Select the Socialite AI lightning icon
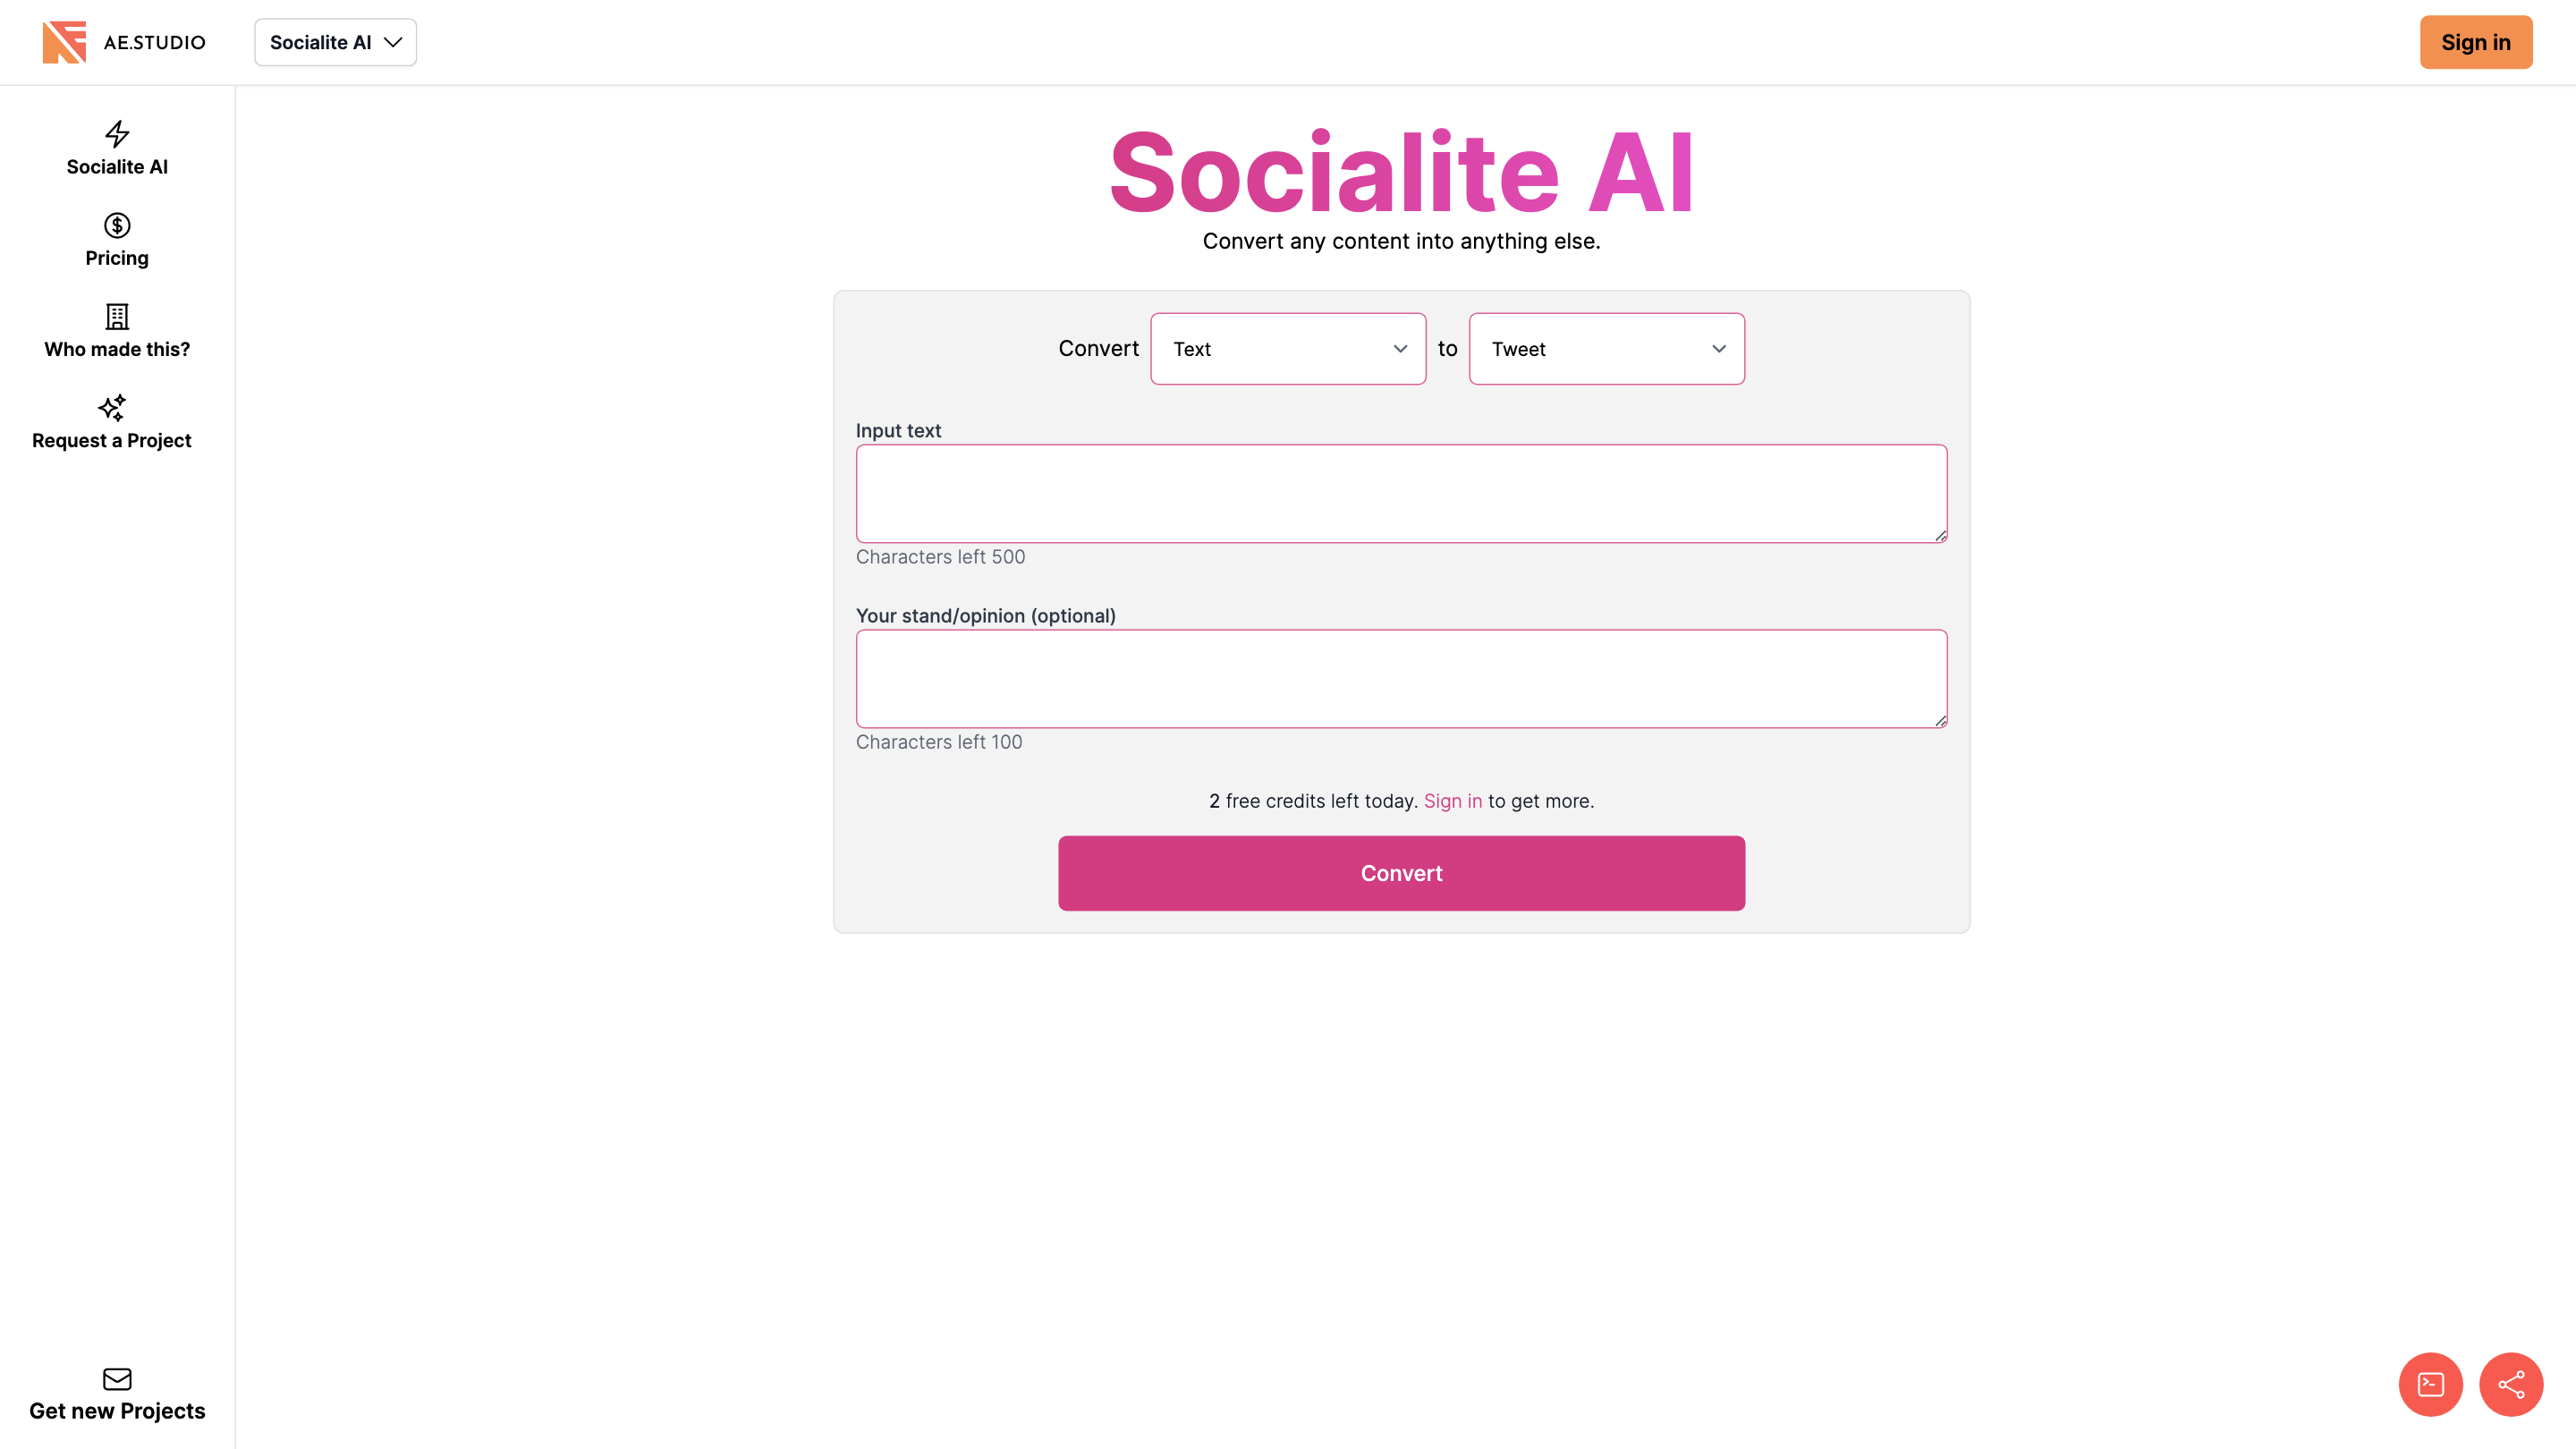 pyautogui.click(x=116, y=135)
